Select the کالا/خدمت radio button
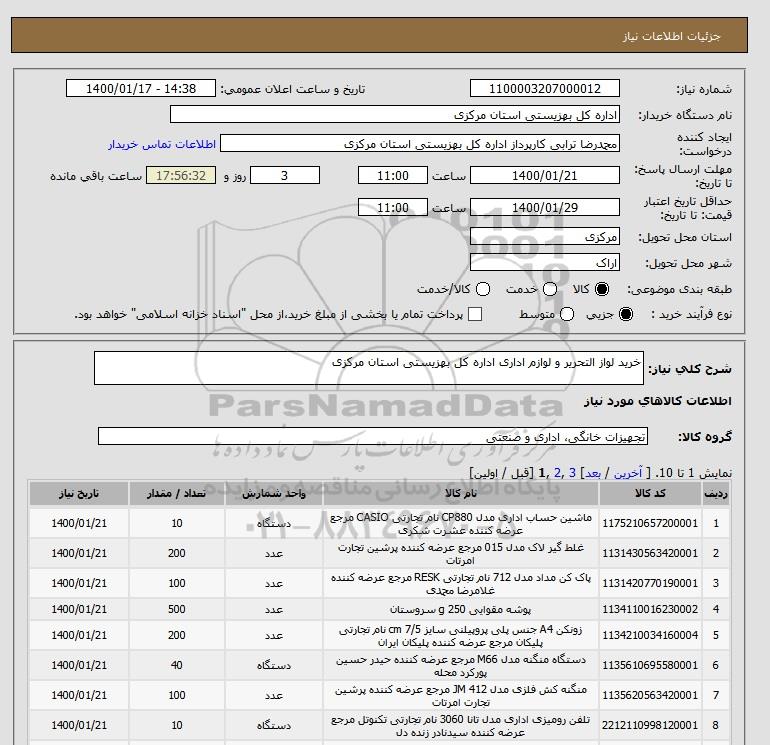770x745 pixels. (483, 289)
